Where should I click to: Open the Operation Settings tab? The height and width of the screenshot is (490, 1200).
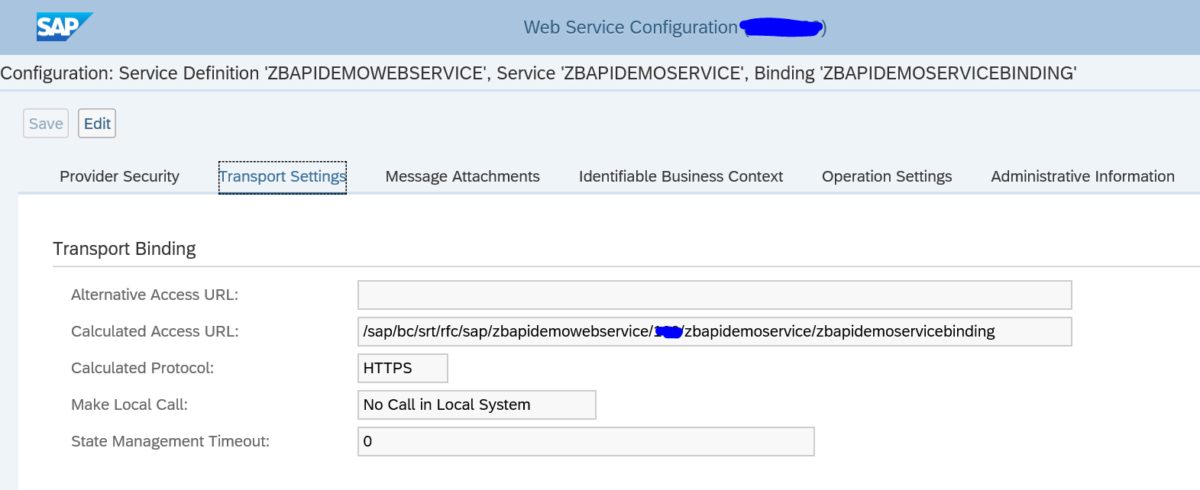tap(886, 177)
